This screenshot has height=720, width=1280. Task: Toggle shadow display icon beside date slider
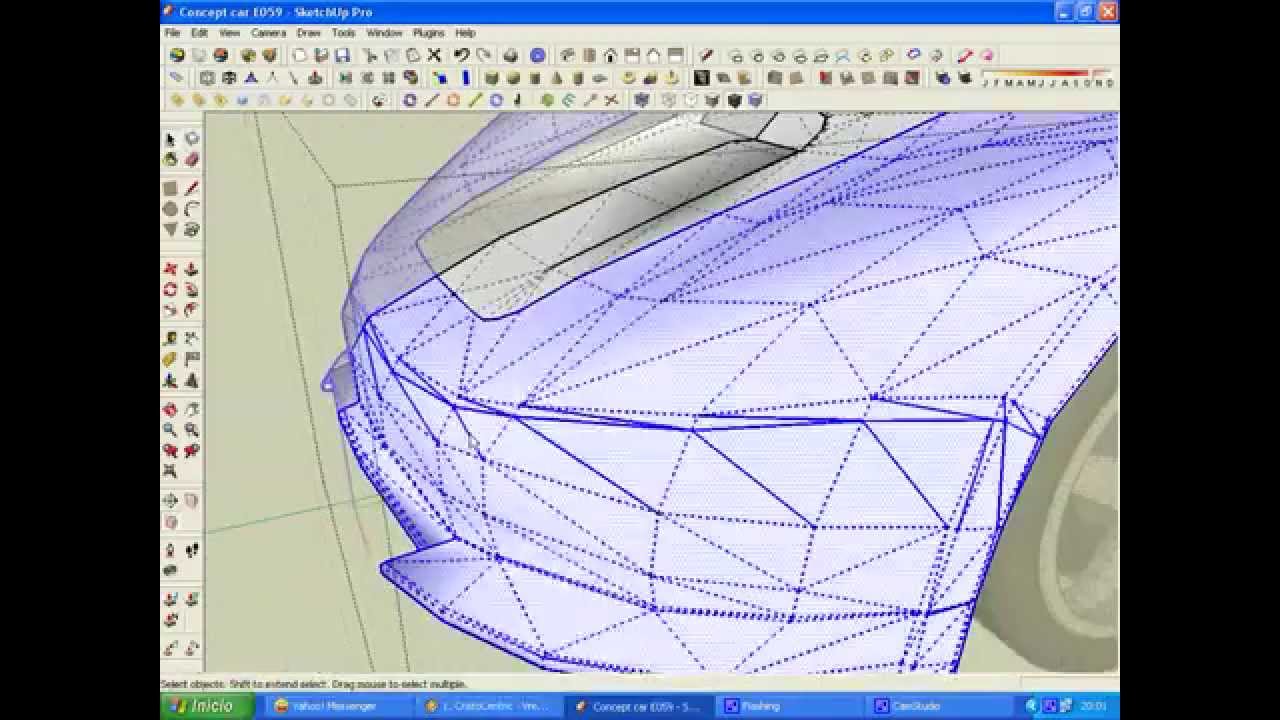[965, 78]
